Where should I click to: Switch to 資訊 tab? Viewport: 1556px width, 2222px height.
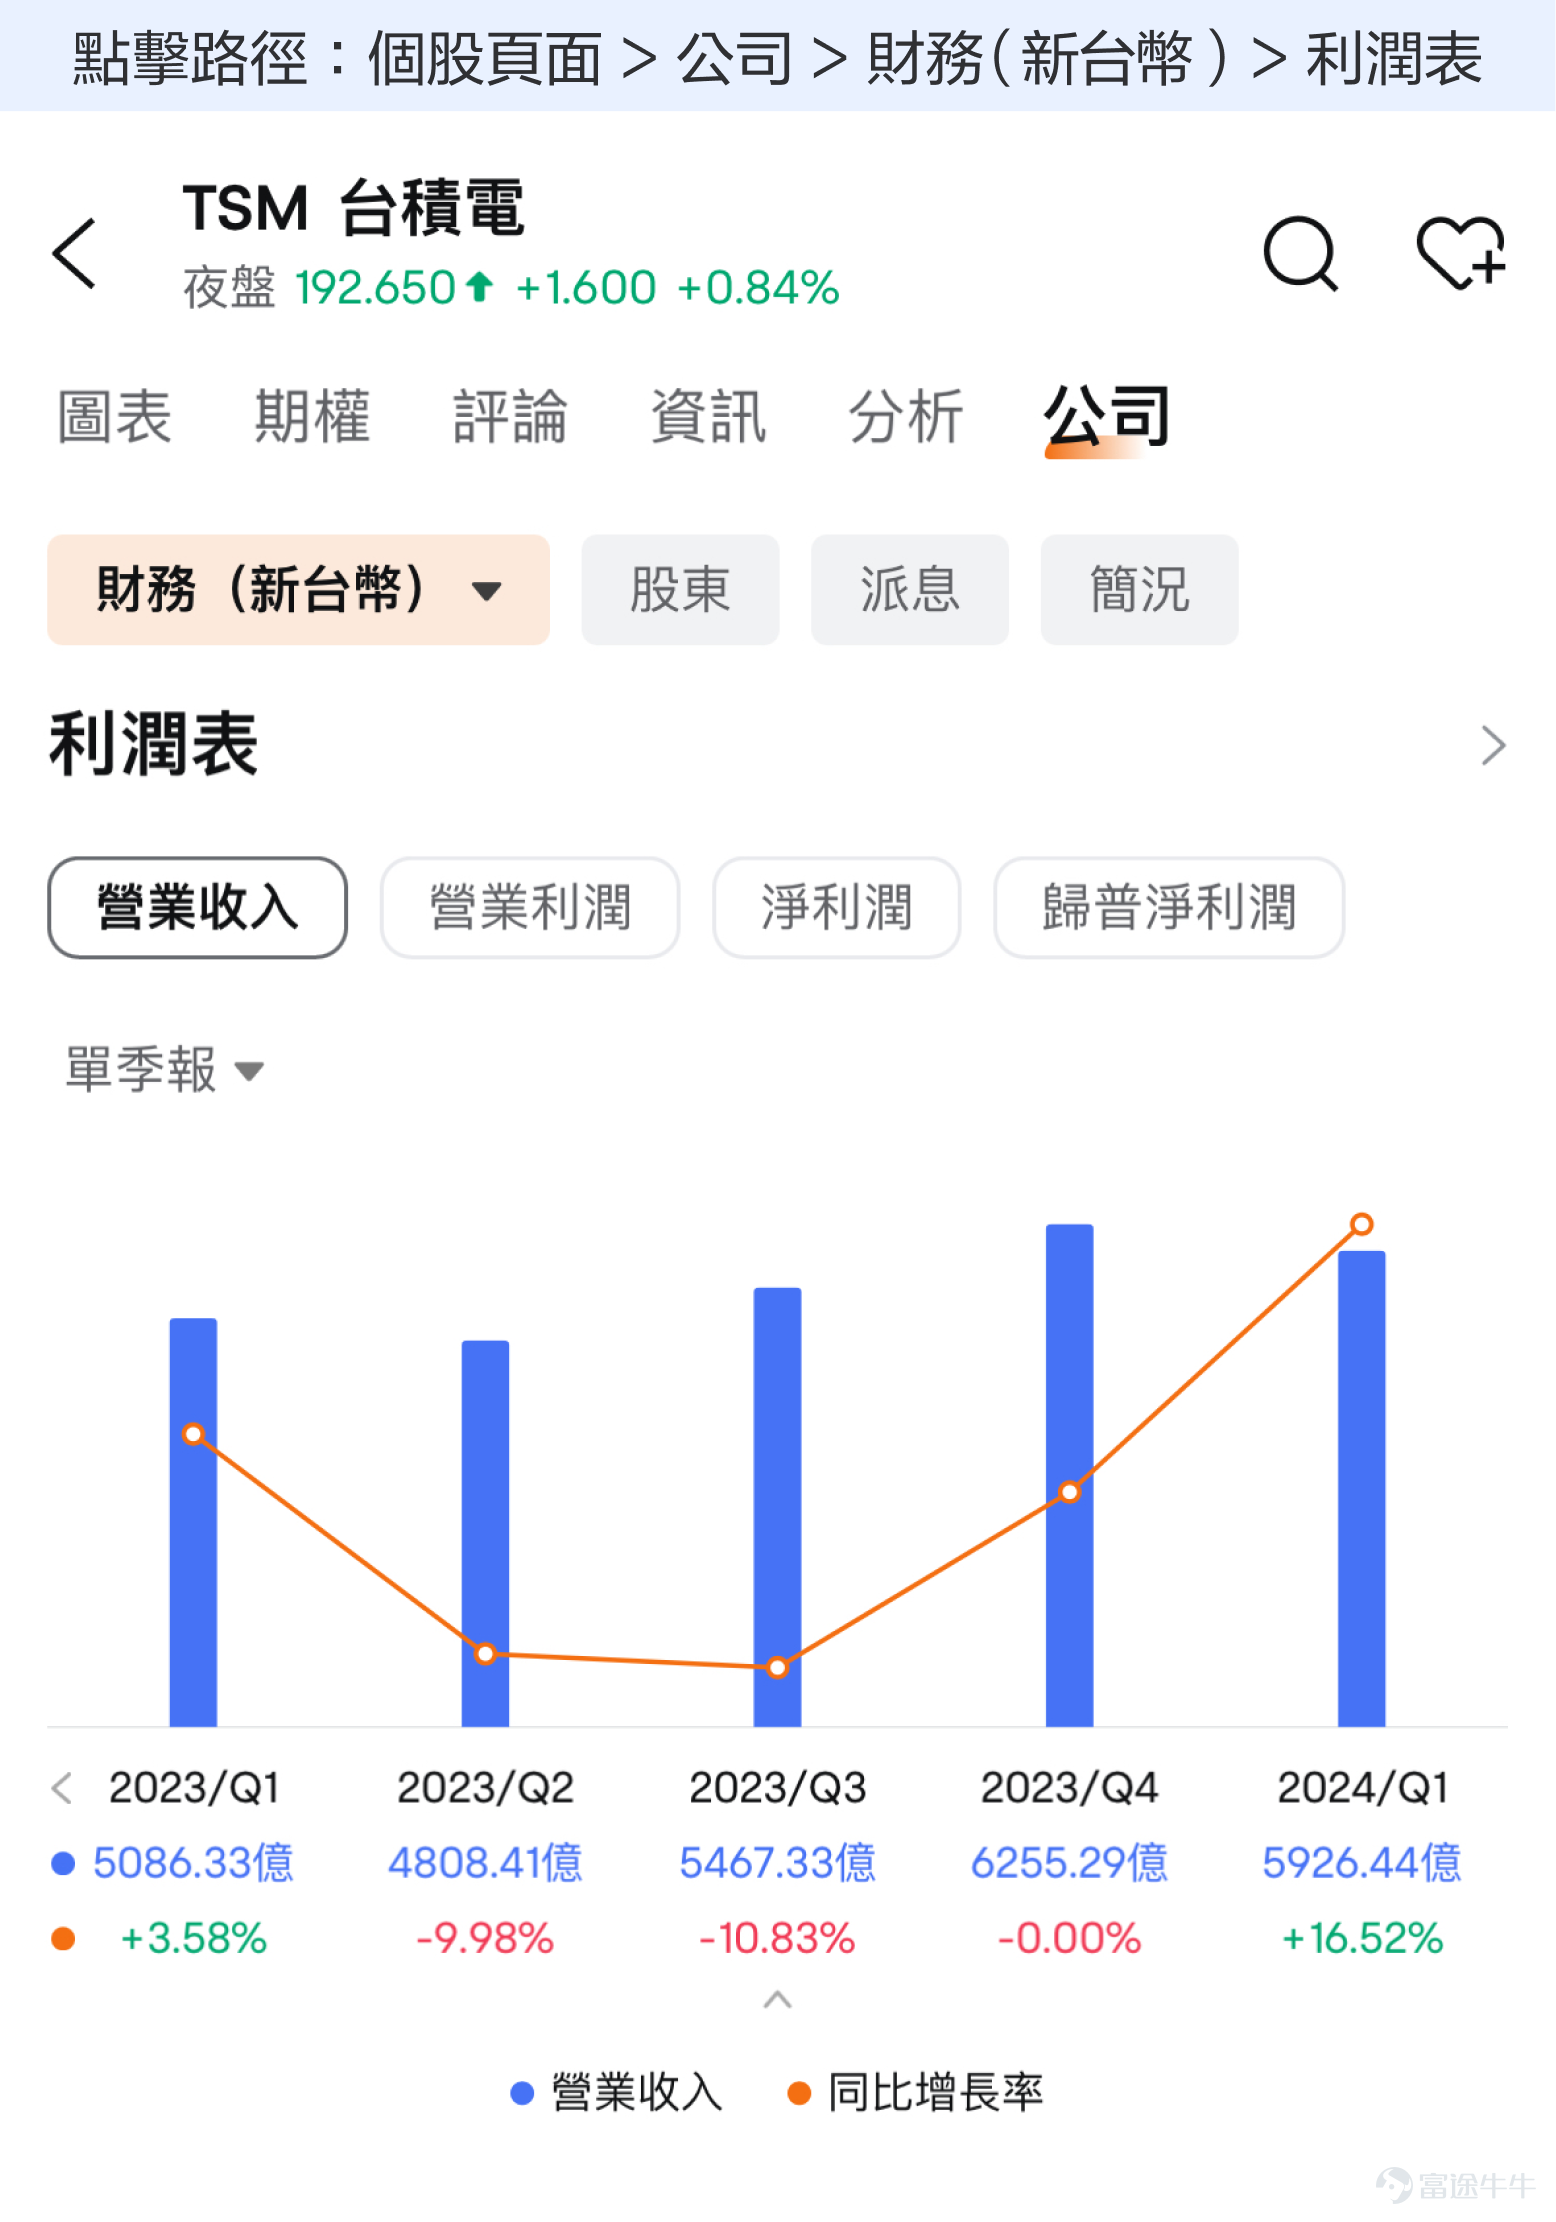pos(708,416)
